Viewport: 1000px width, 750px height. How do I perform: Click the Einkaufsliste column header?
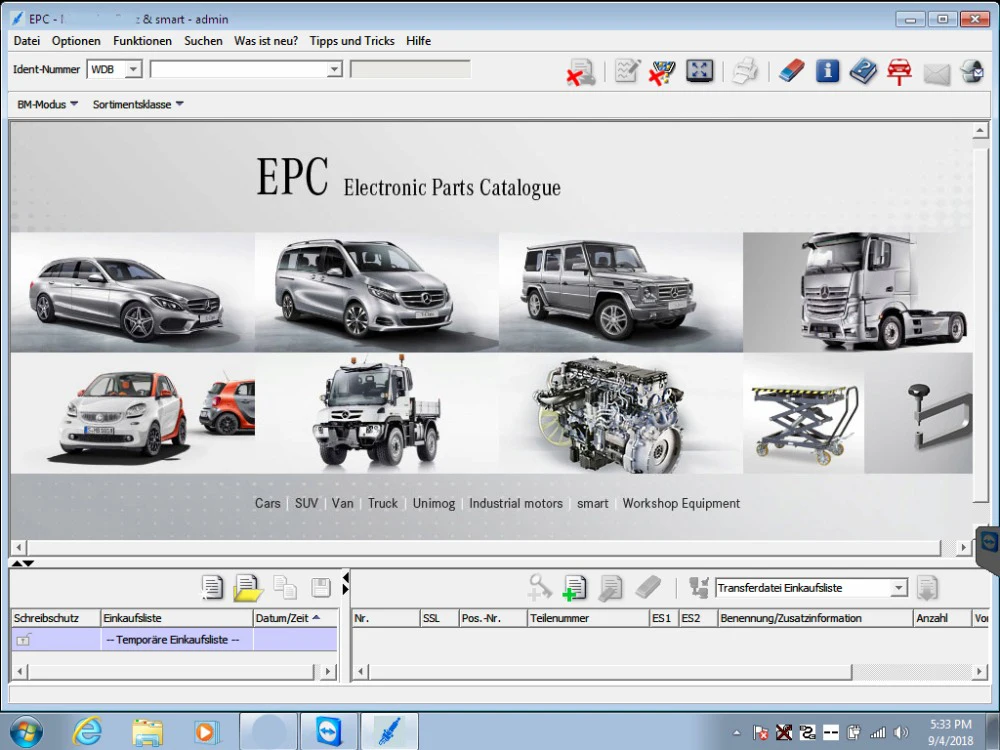(x=177, y=617)
